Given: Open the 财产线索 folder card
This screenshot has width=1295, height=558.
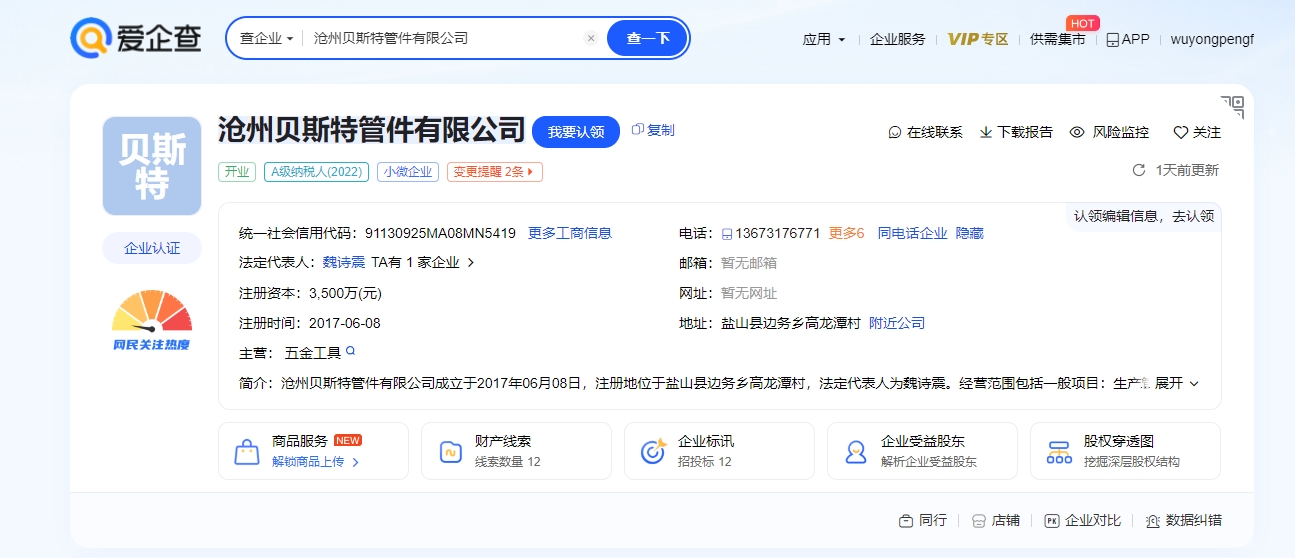Looking at the screenshot, I should pyautogui.click(x=516, y=451).
